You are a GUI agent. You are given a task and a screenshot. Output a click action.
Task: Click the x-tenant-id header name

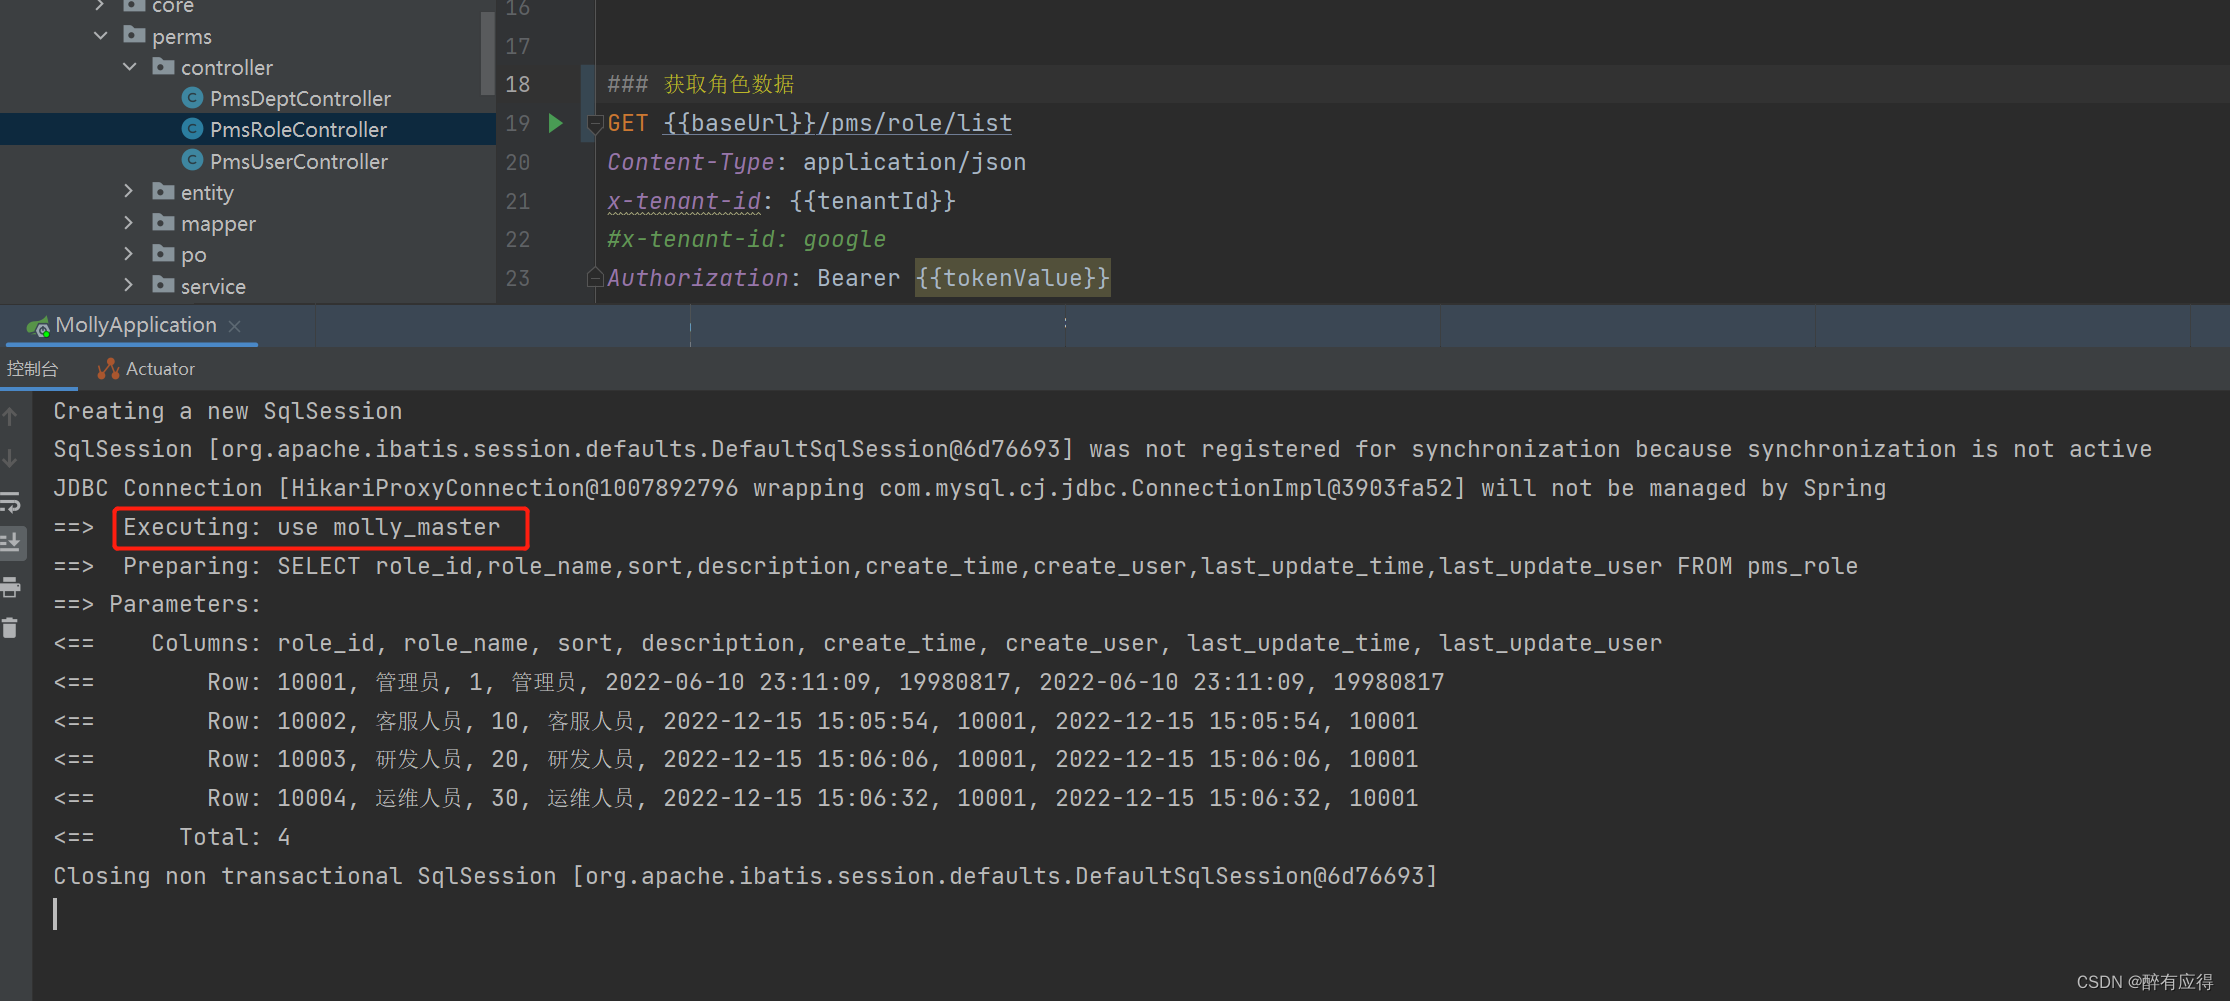coord(684,201)
